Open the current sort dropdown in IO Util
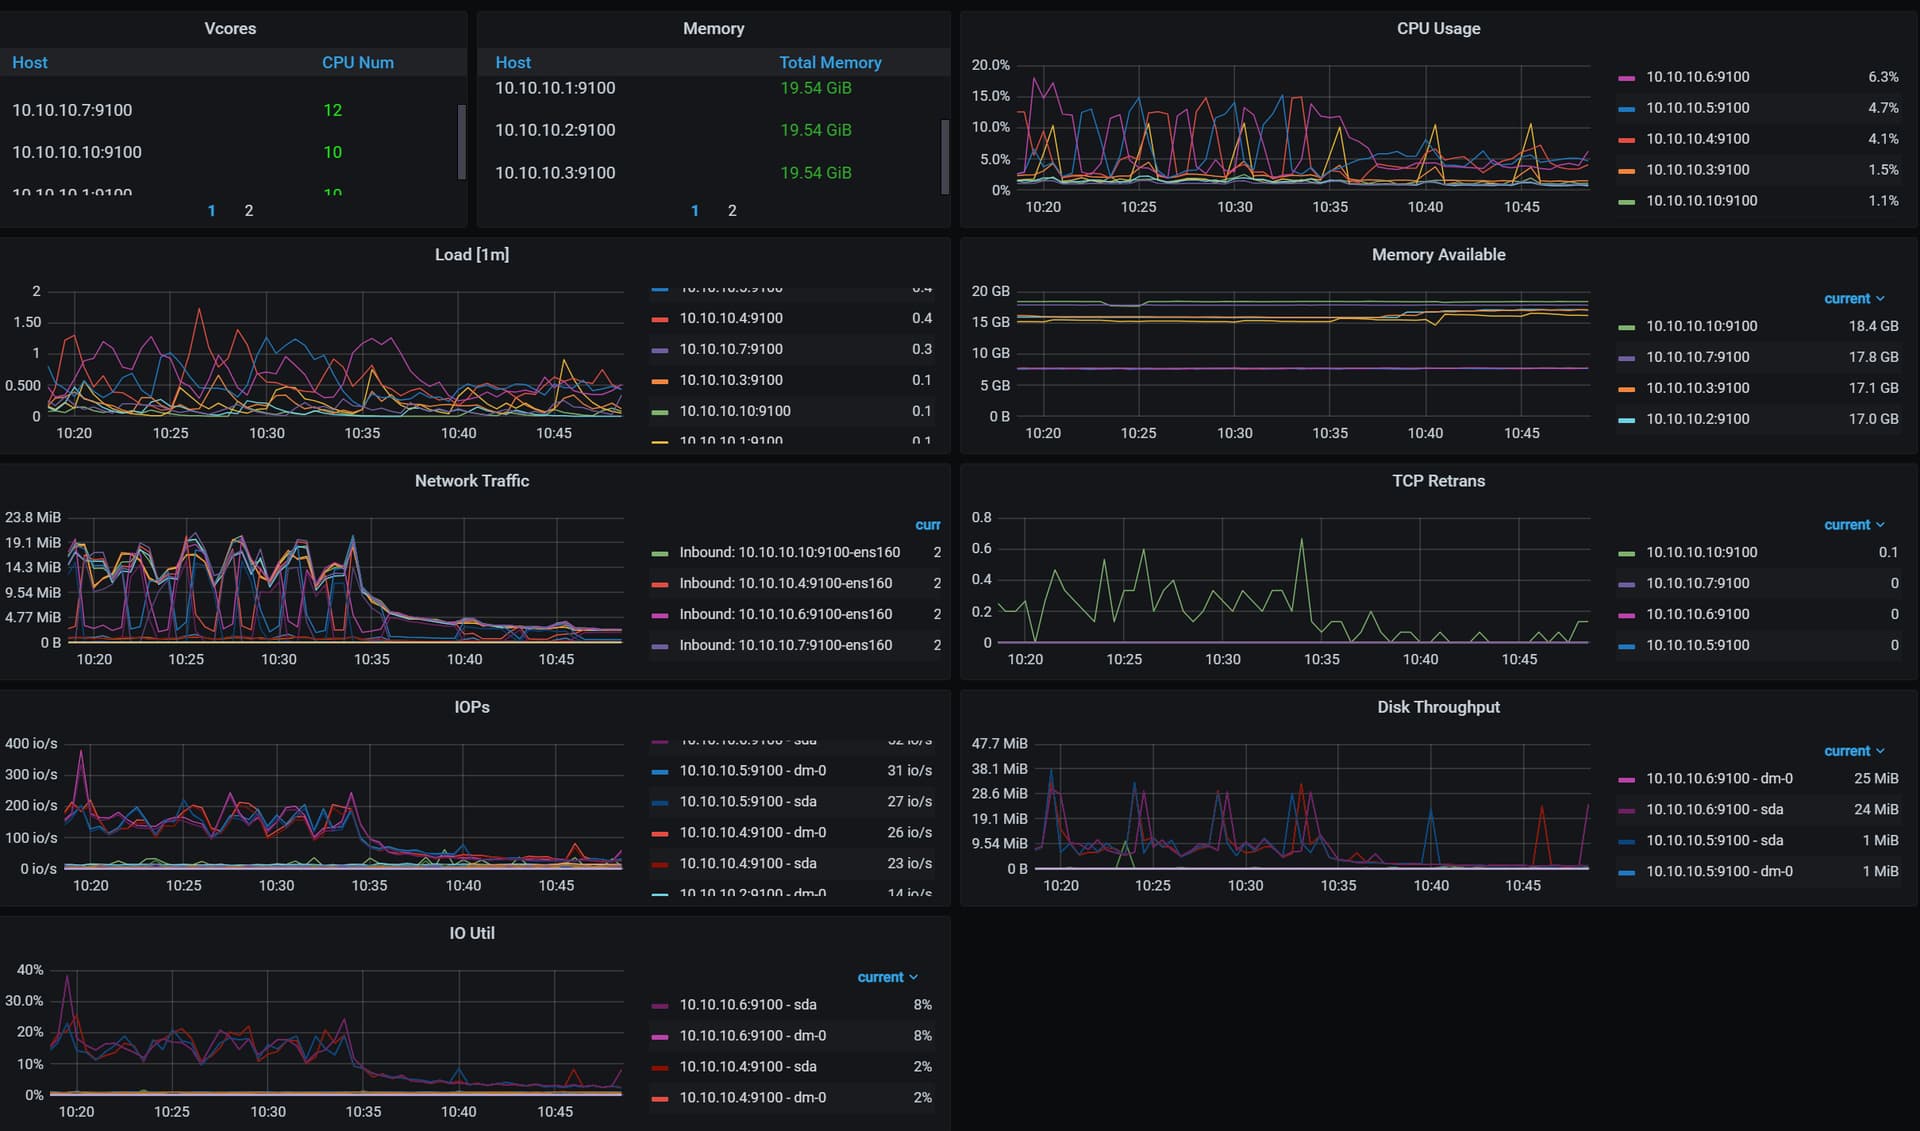 pyautogui.click(x=886, y=977)
